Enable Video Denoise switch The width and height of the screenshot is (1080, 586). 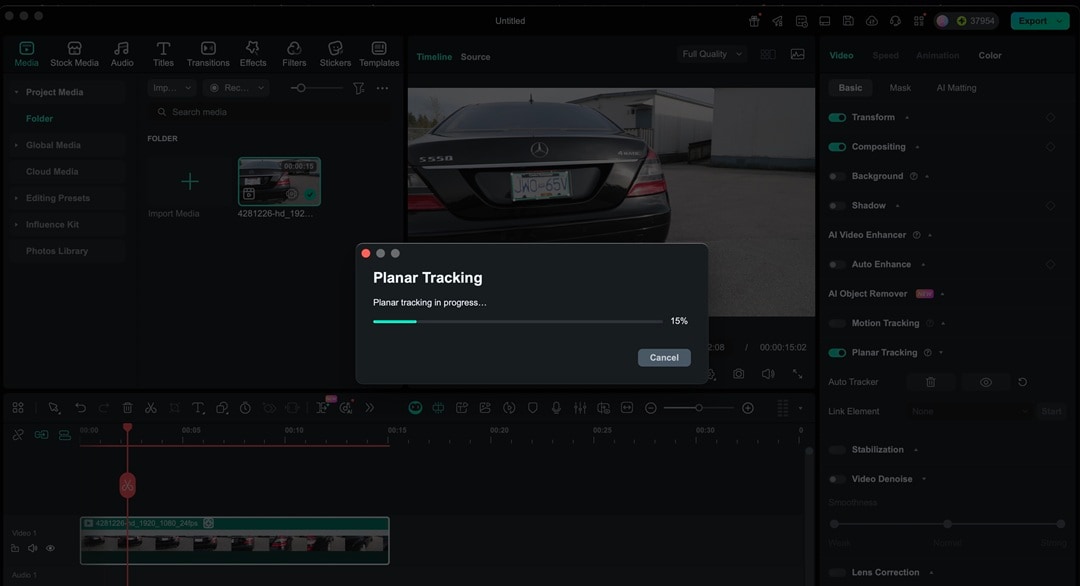point(837,479)
